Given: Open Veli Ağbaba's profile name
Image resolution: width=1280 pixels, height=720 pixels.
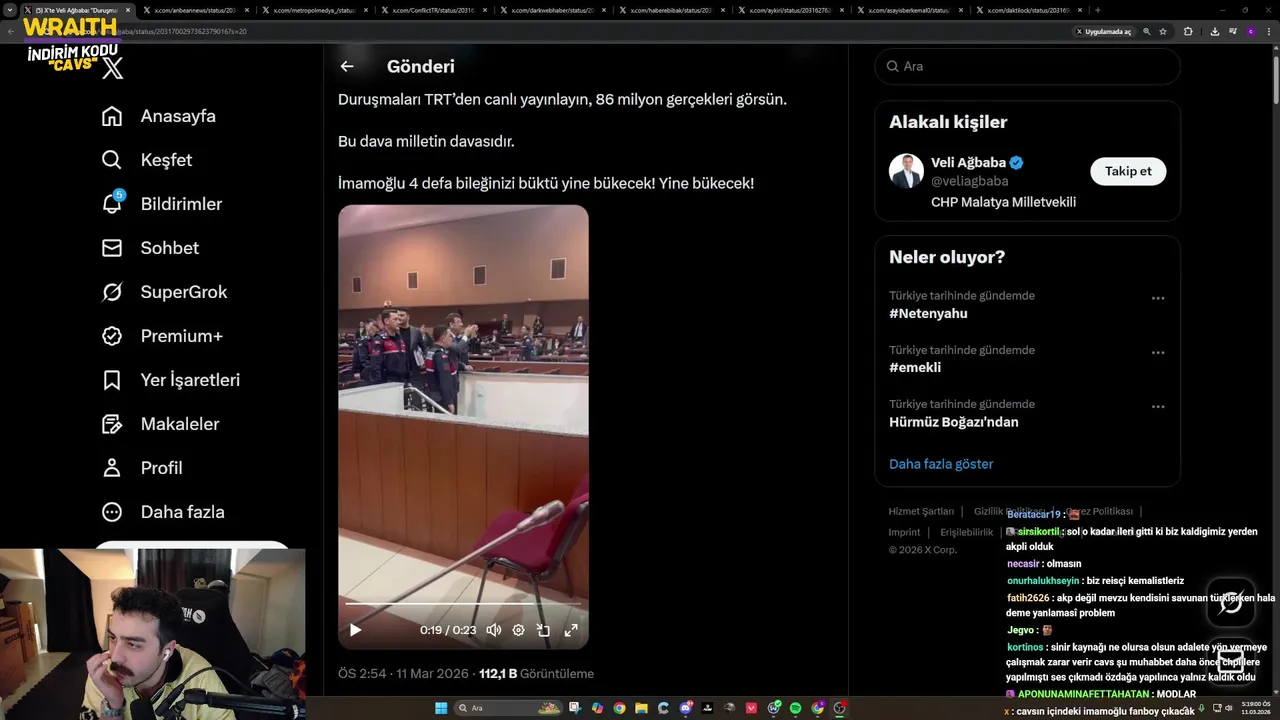Looking at the screenshot, I should 968,162.
